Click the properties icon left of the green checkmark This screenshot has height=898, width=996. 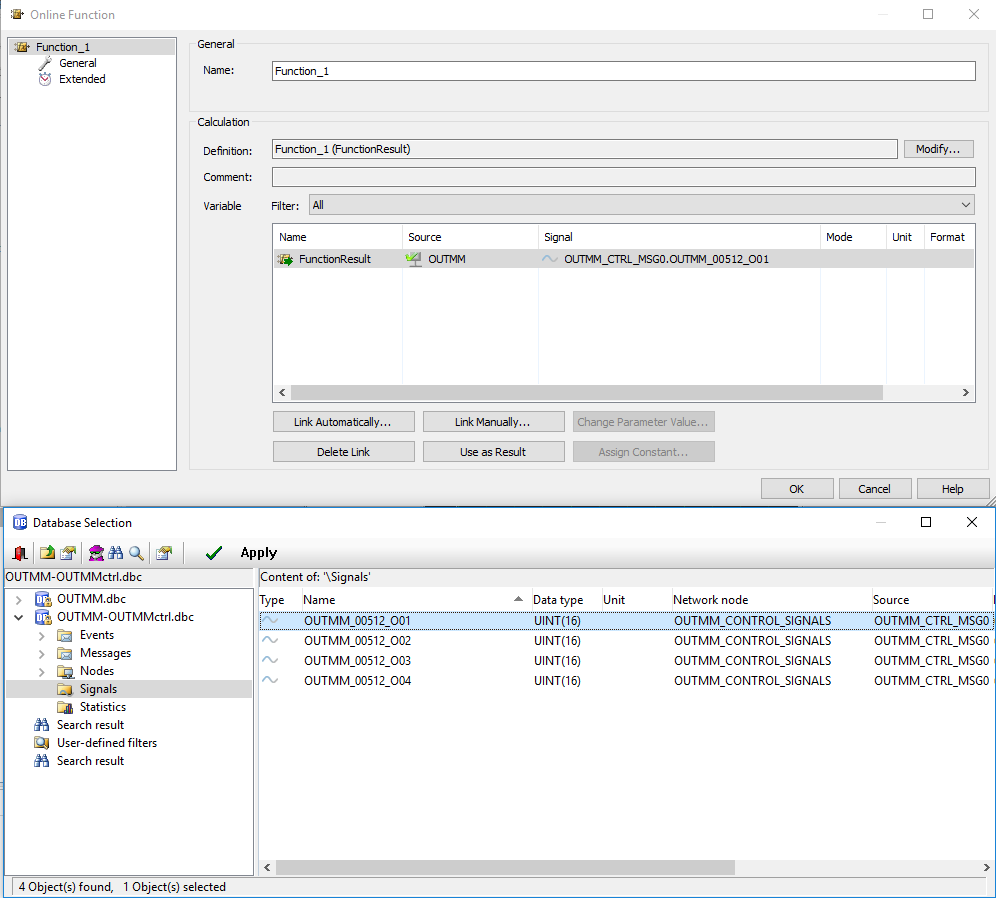tap(164, 553)
